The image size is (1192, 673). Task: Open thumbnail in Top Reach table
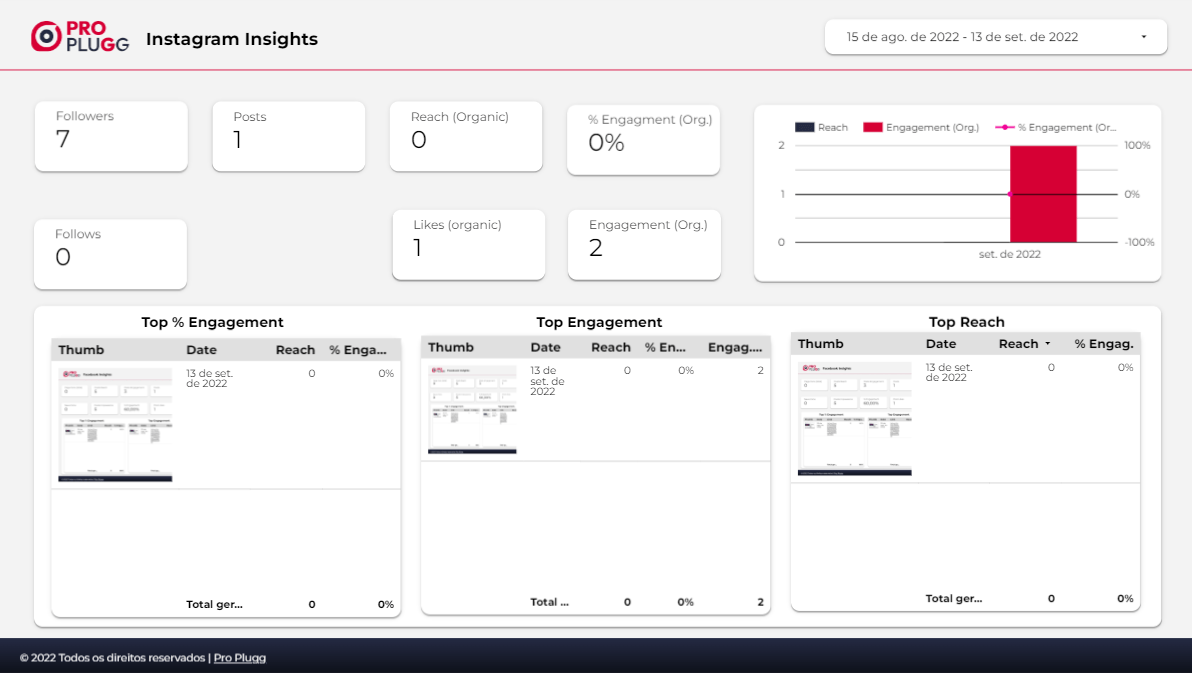tap(854, 418)
